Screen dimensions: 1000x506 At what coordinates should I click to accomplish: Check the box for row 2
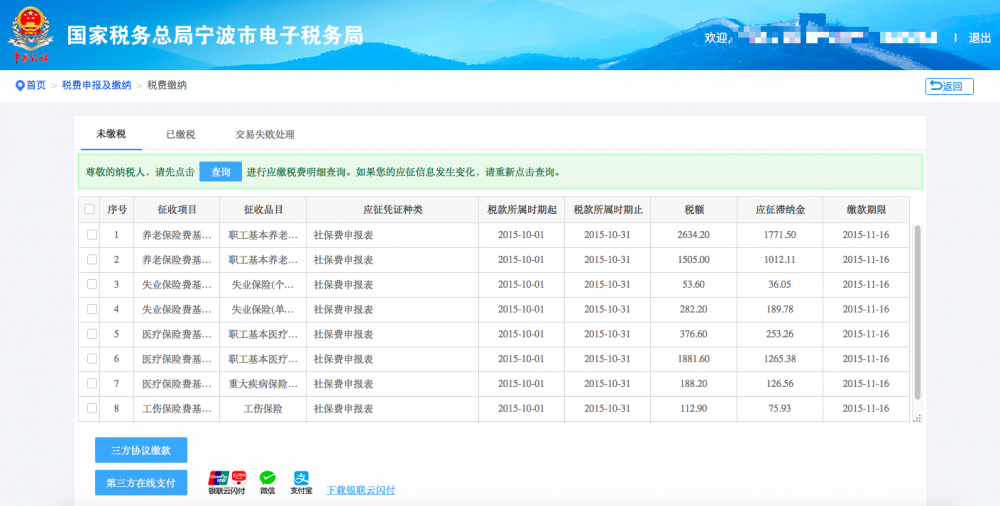[x=92, y=260]
